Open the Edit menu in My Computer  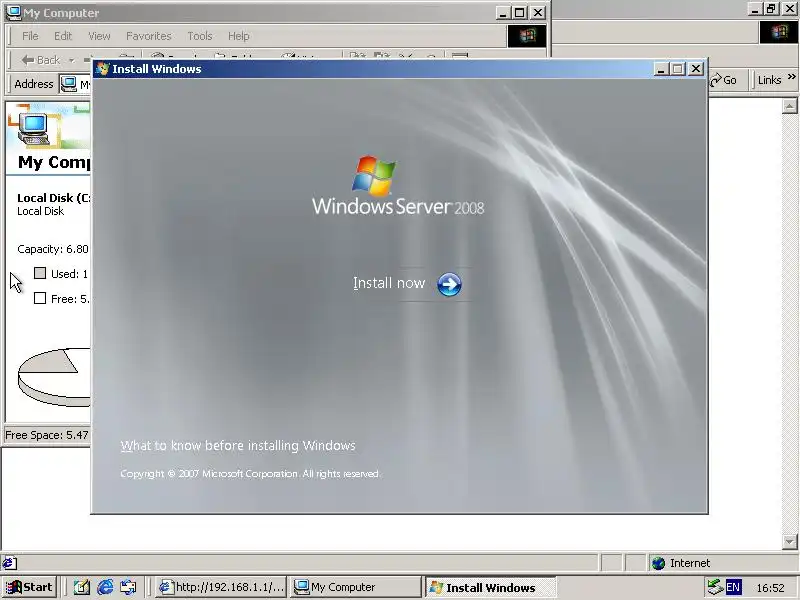[x=63, y=36]
